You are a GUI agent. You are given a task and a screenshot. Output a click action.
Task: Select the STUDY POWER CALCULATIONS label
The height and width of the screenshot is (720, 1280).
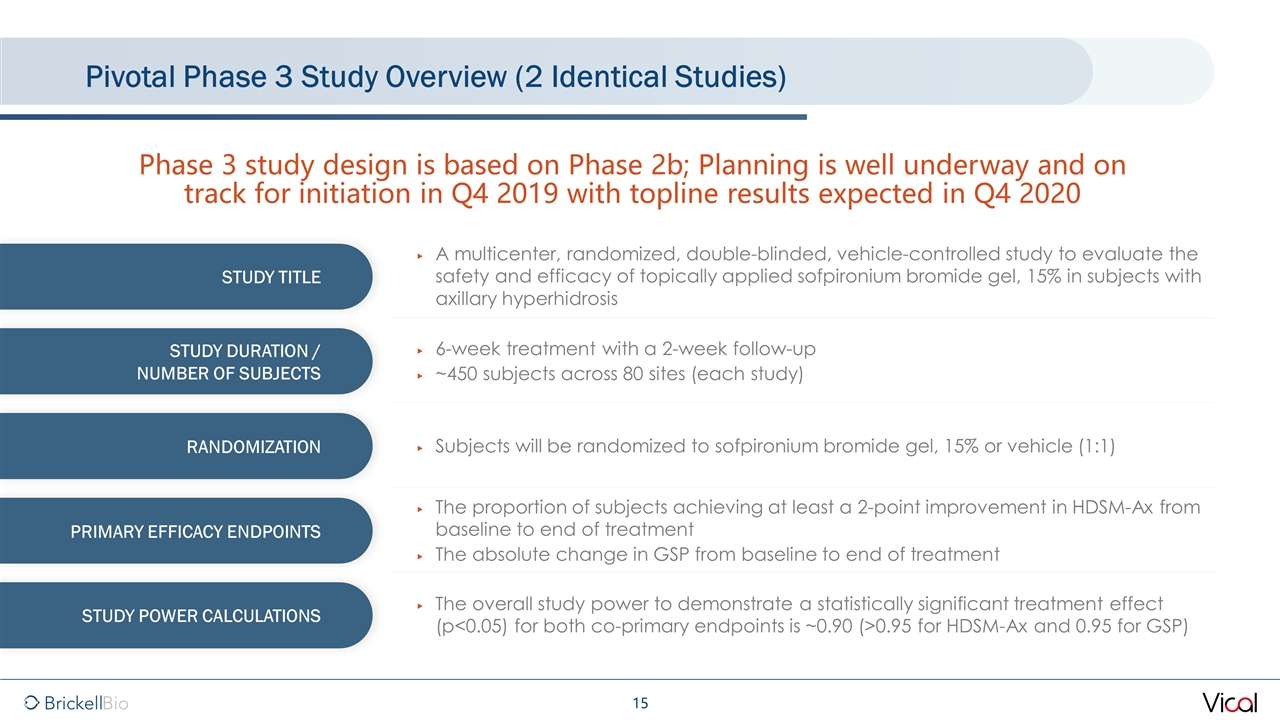click(201, 616)
